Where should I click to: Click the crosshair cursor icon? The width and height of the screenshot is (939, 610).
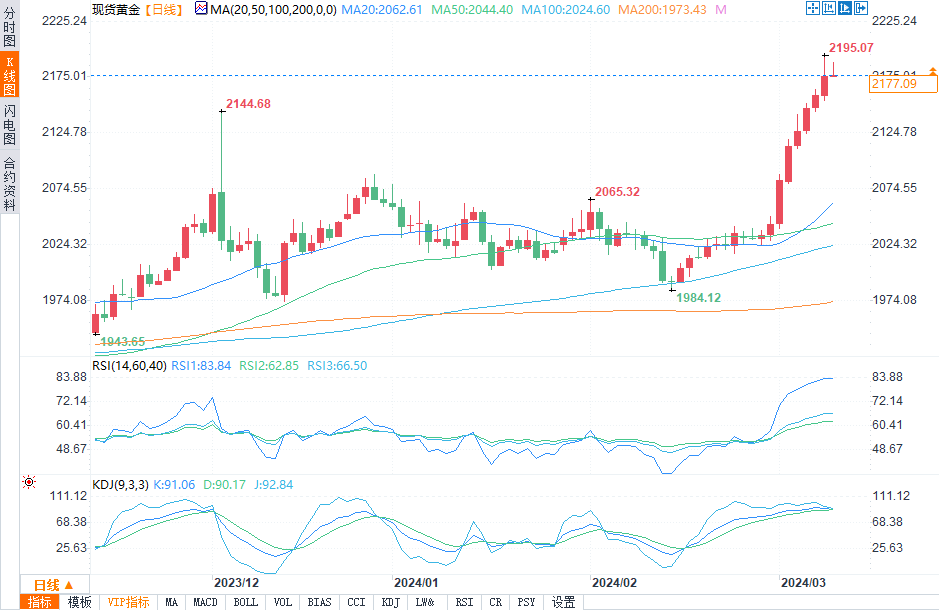tap(813, 8)
